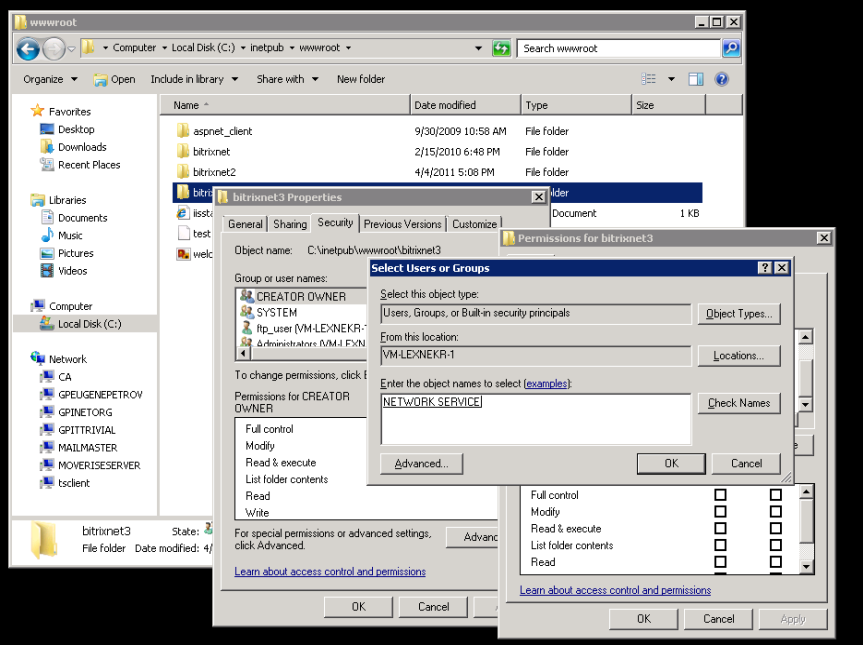The image size is (865, 647).
Task: Expand the Computer breadcrumb arrow
Action: click(164, 48)
